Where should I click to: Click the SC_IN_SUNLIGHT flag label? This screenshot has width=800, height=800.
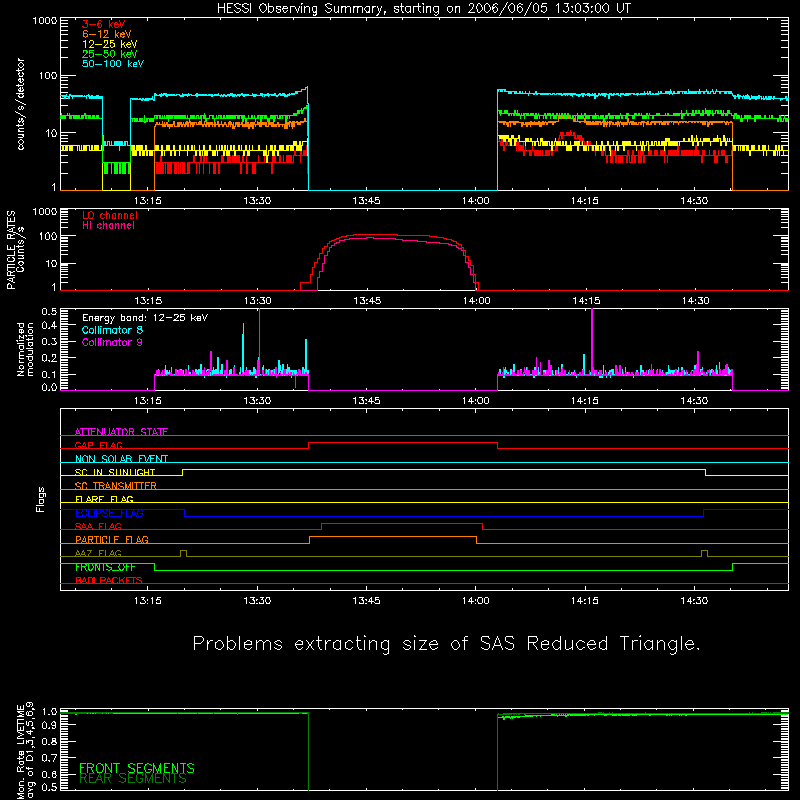tap(115, 472)
